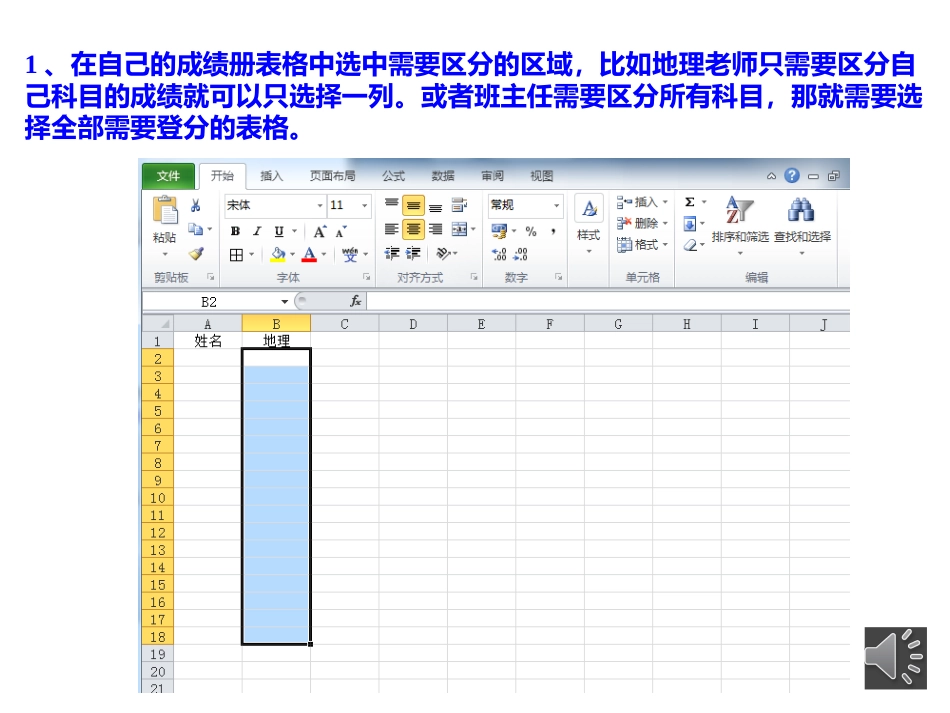Open the phonetic guide (wén 文) button
The height and width of the screenshot is (713, 950).
tap(350, 254)
